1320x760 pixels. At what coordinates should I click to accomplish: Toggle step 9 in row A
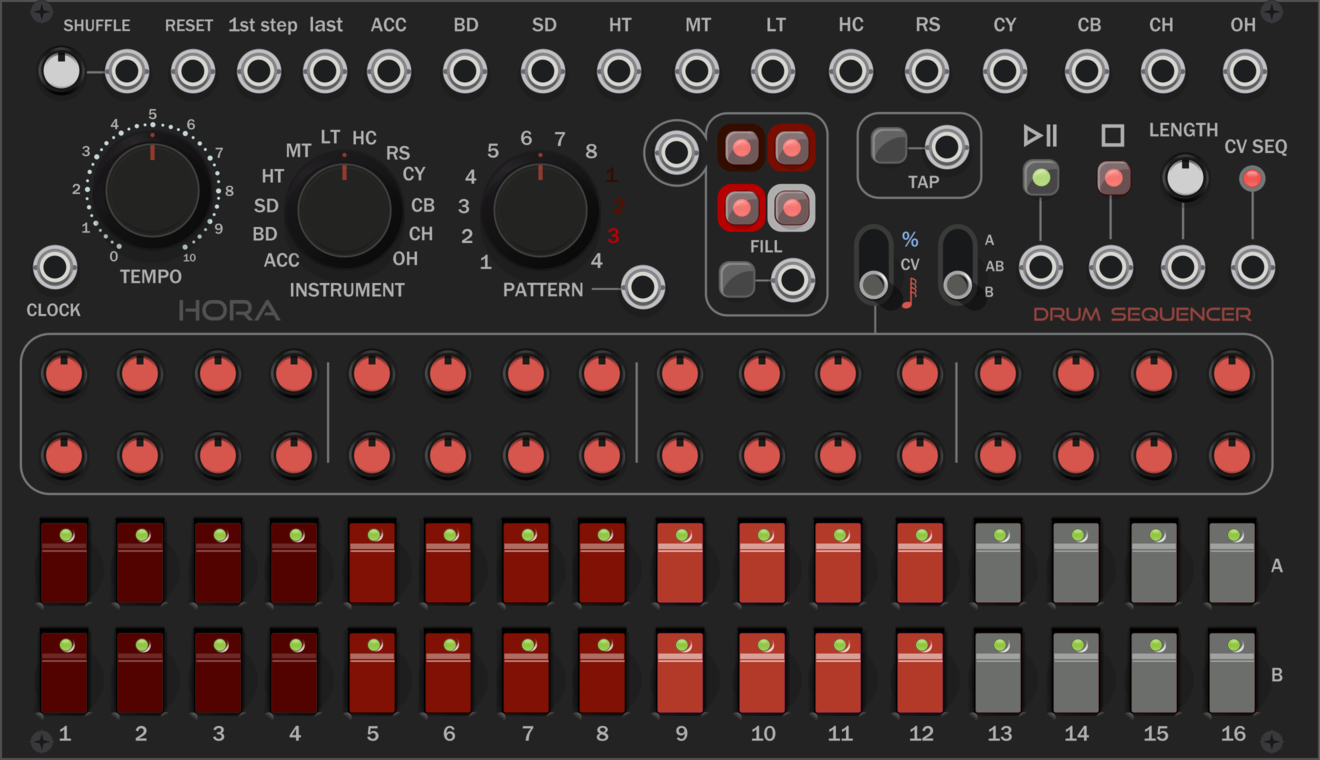pyautogui.click(x=680, y=562)
